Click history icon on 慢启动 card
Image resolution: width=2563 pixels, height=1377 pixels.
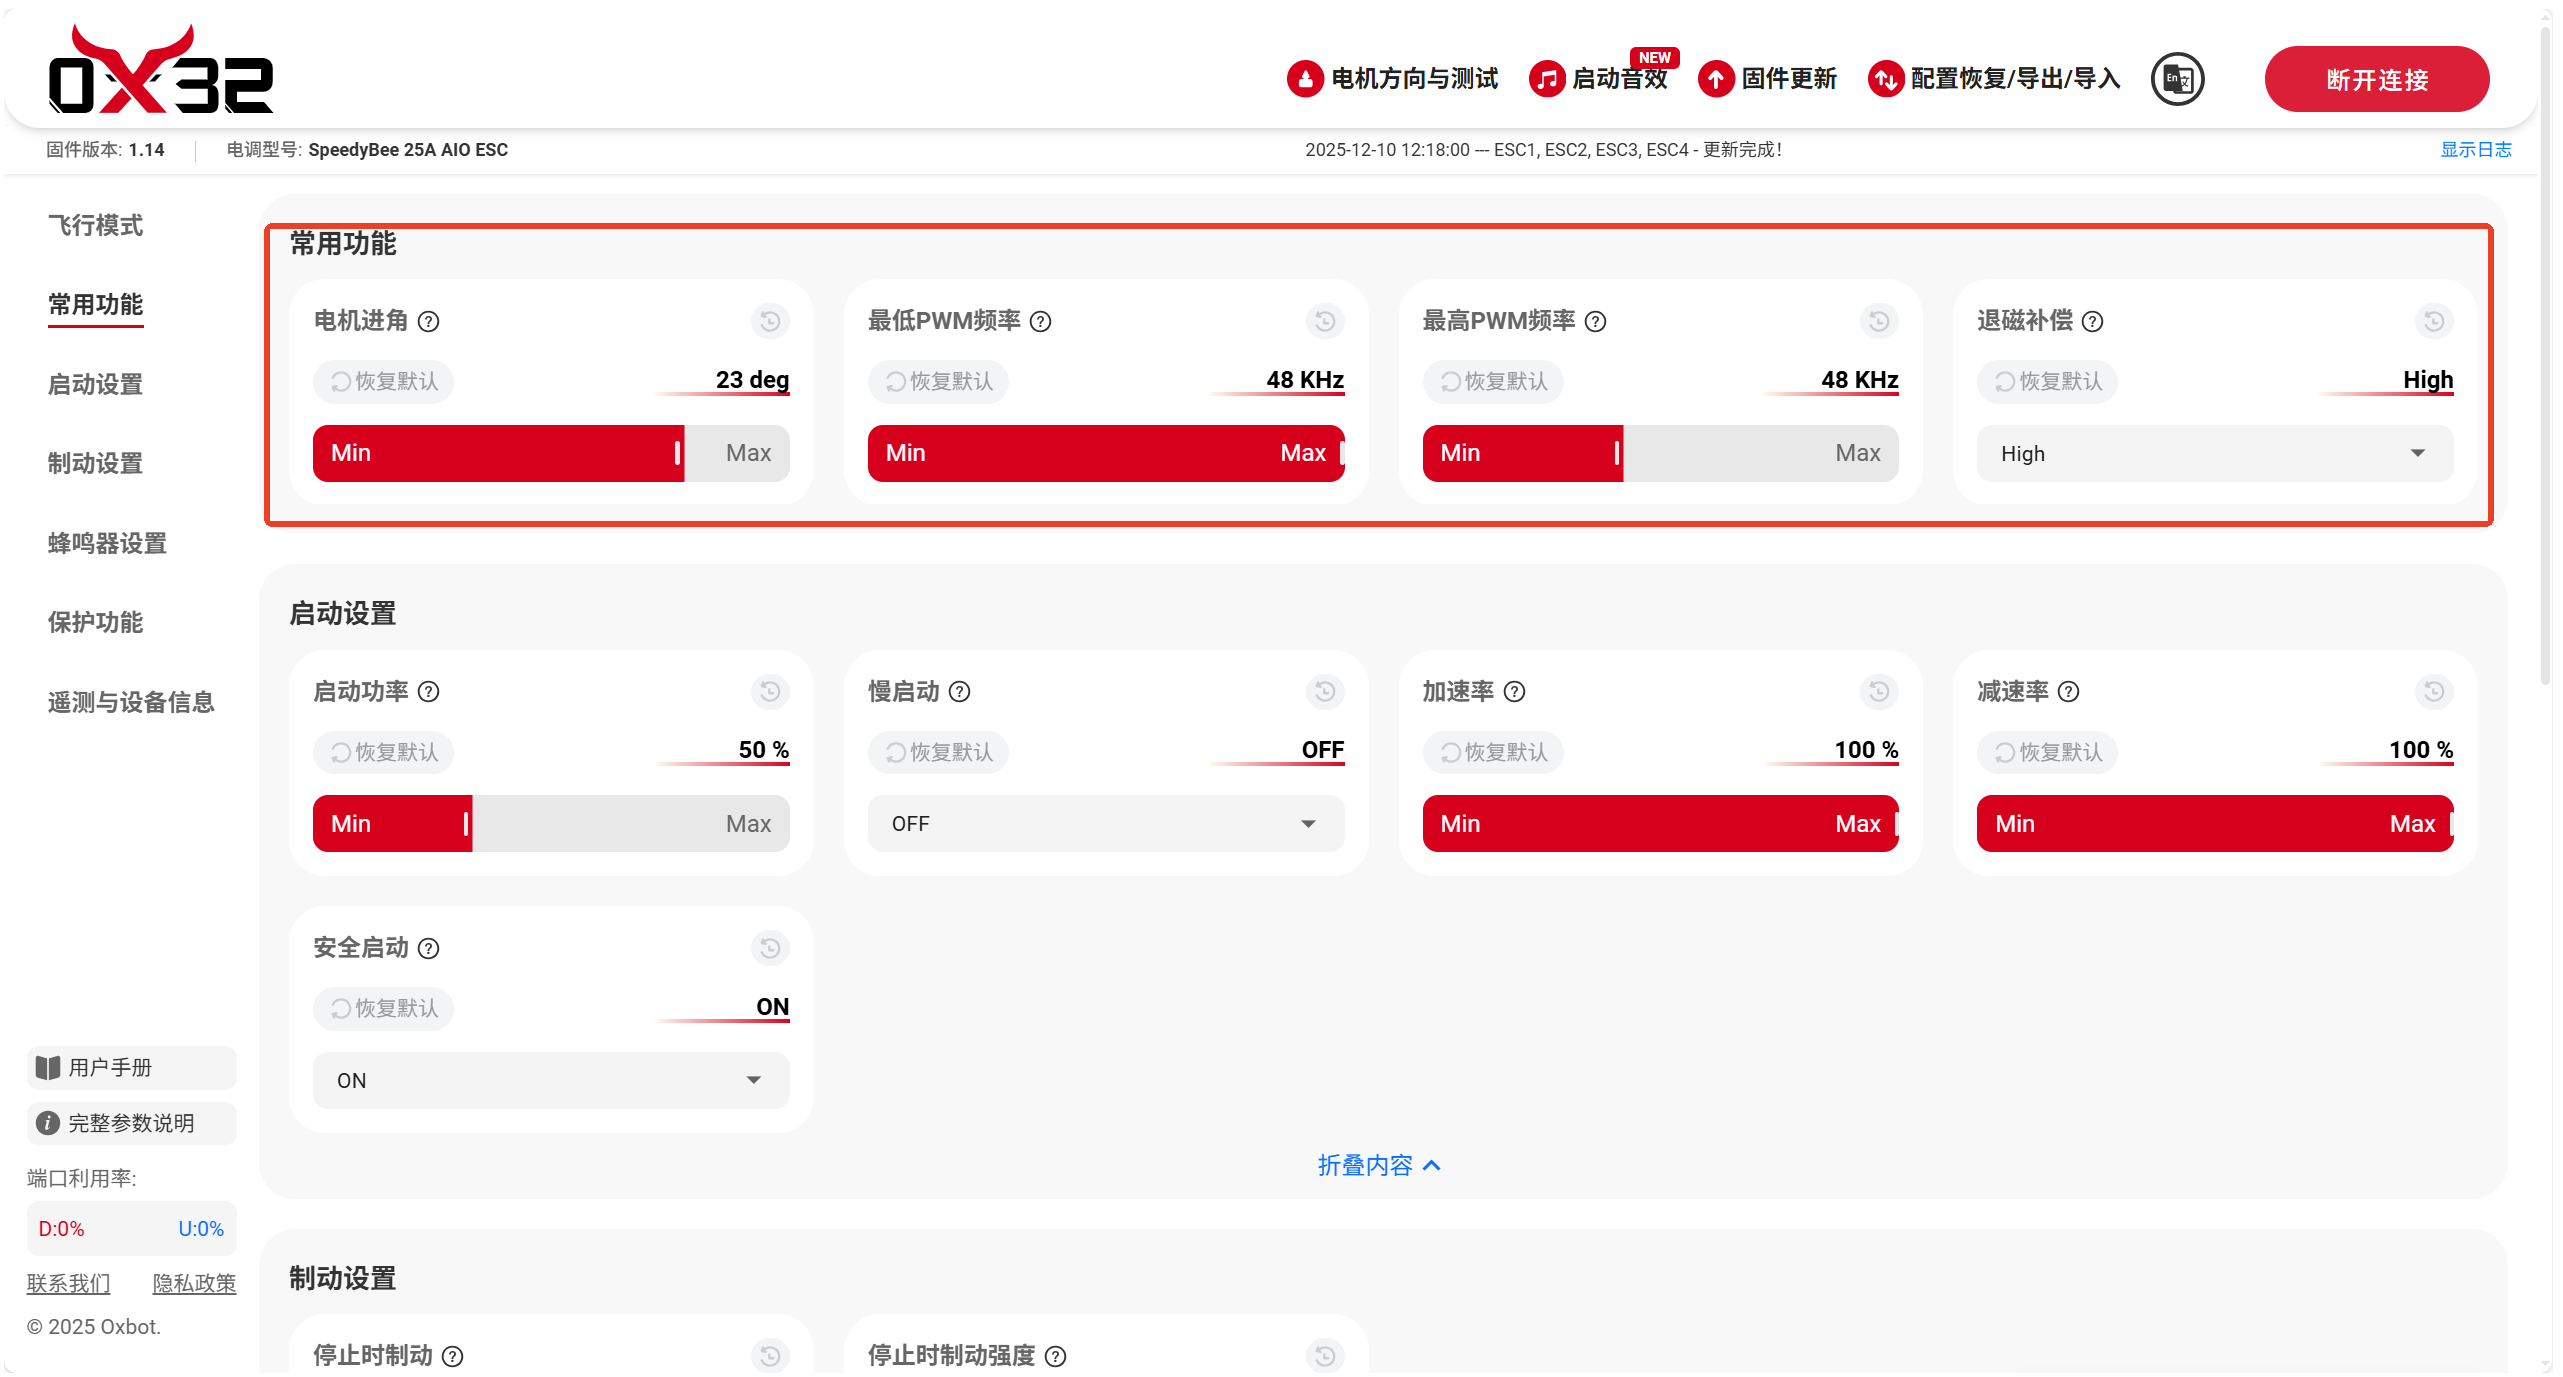[1324, 691]
